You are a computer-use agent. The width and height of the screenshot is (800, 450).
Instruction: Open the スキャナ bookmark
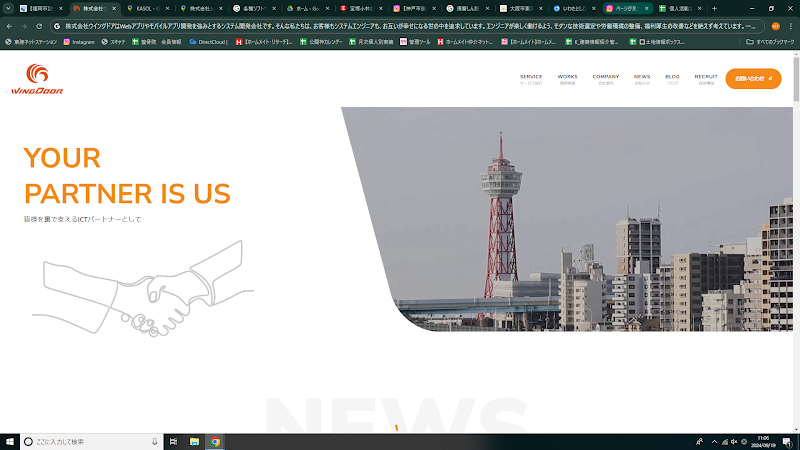[113, 42]
